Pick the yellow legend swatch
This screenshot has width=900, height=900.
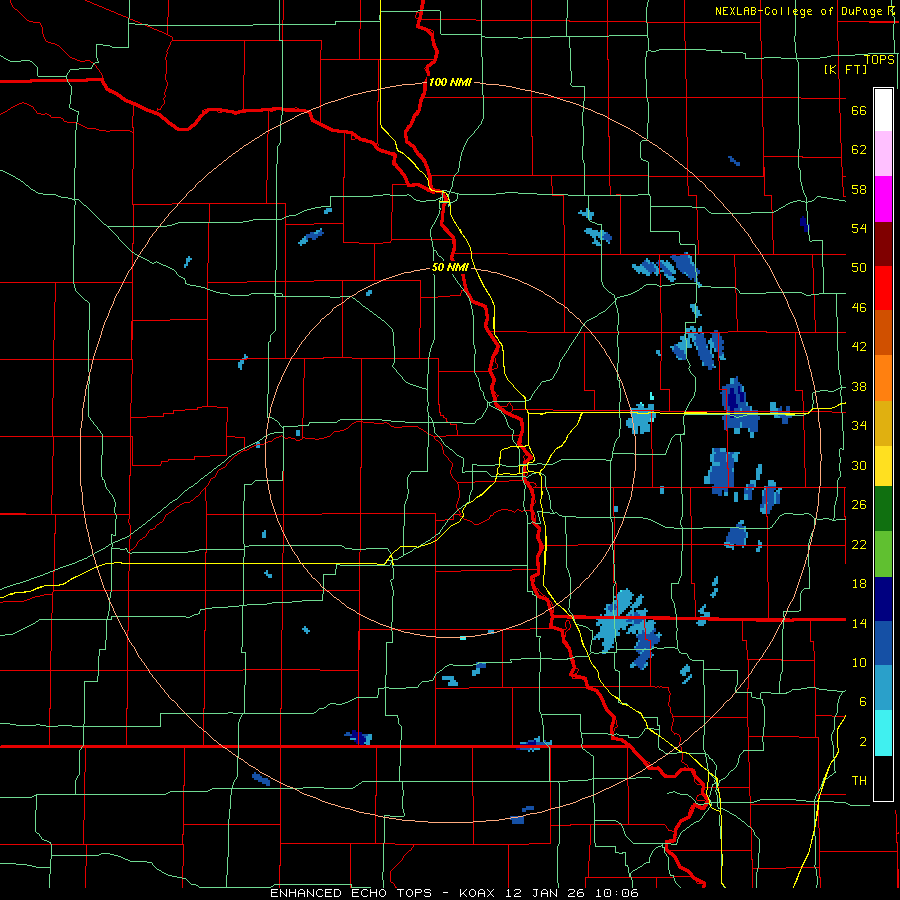pos(883,466)
